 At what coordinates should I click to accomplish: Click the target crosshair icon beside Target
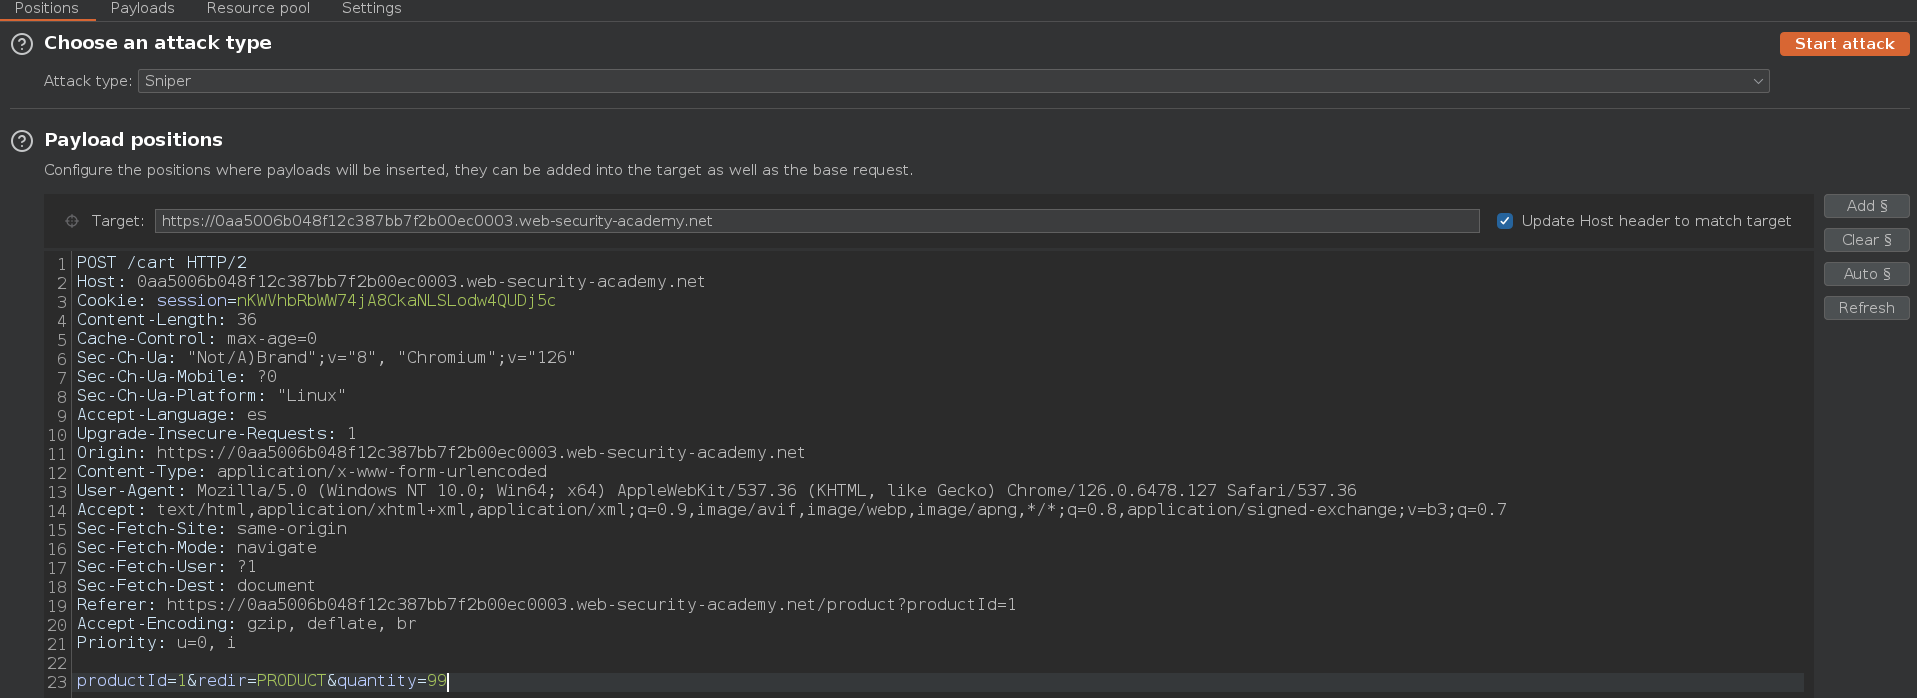[x=72, y=221]
